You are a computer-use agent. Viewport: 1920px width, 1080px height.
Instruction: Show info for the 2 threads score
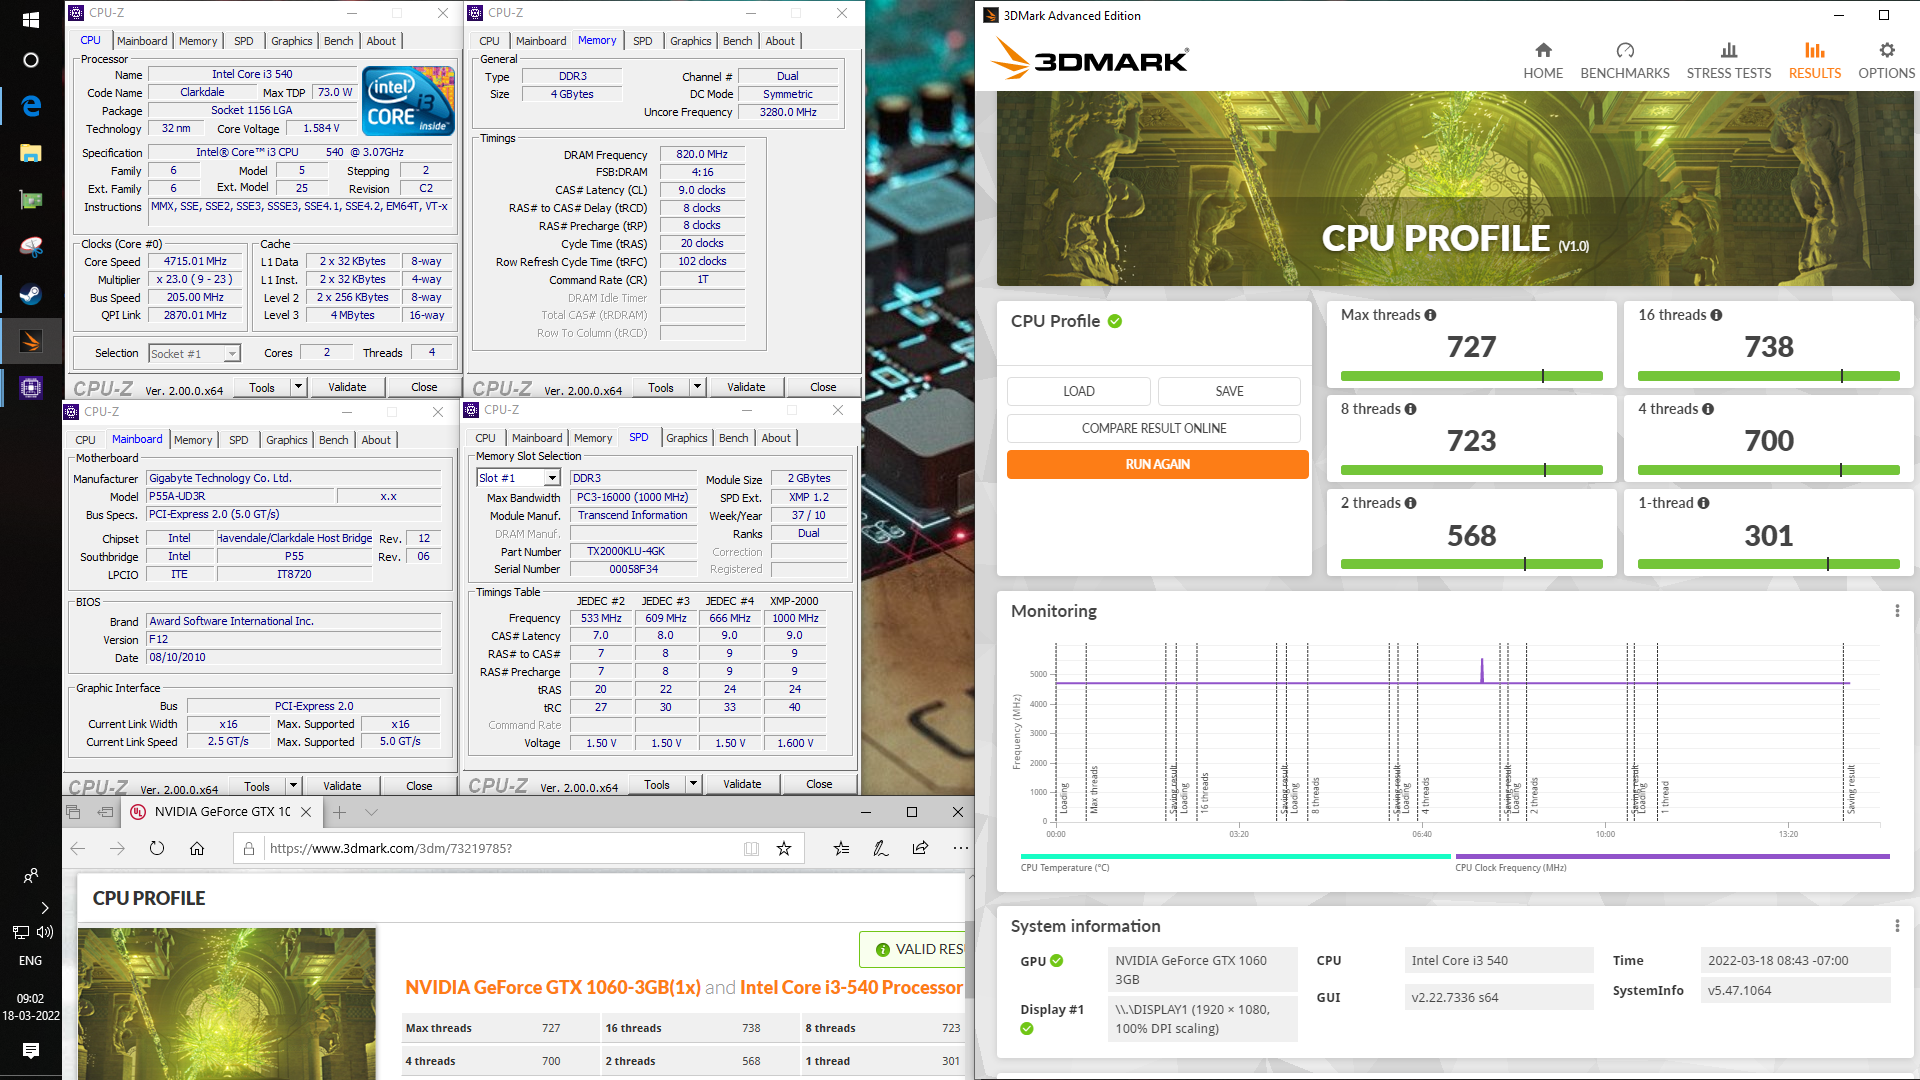(x=1410, y=503)
